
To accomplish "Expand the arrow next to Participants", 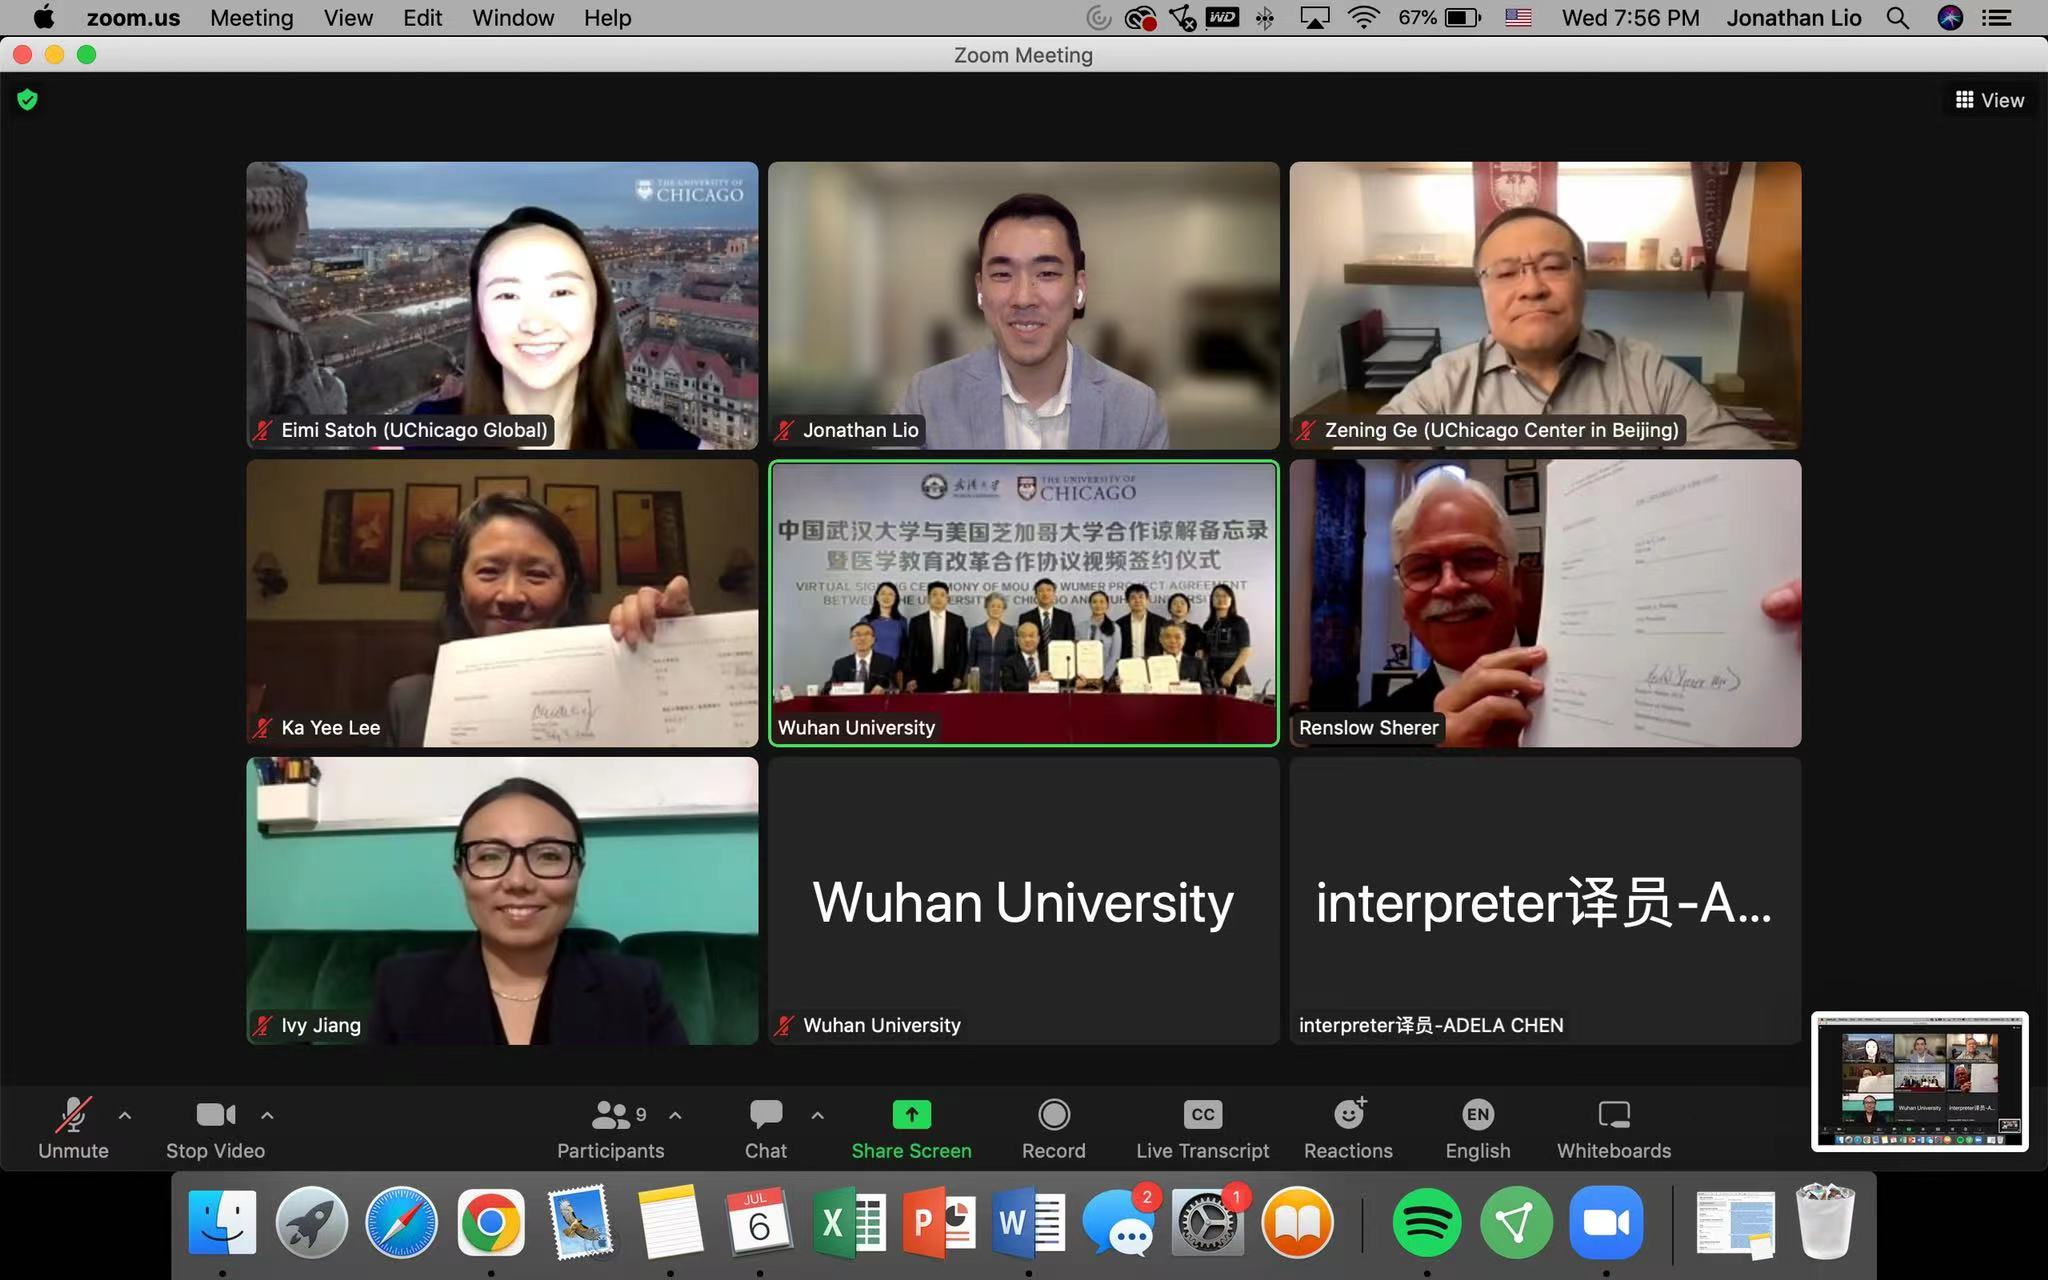I will click(676, 1115).
